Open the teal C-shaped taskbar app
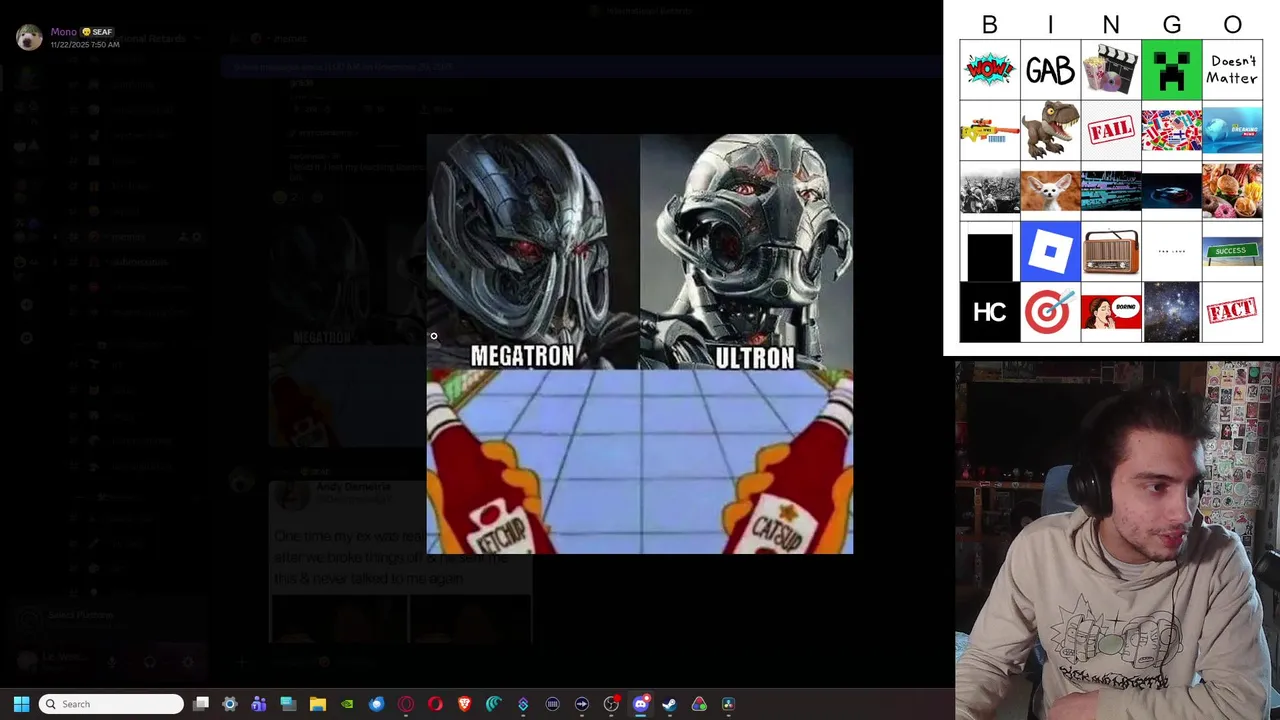1280x720 pixels. click(x=494, y=704)
